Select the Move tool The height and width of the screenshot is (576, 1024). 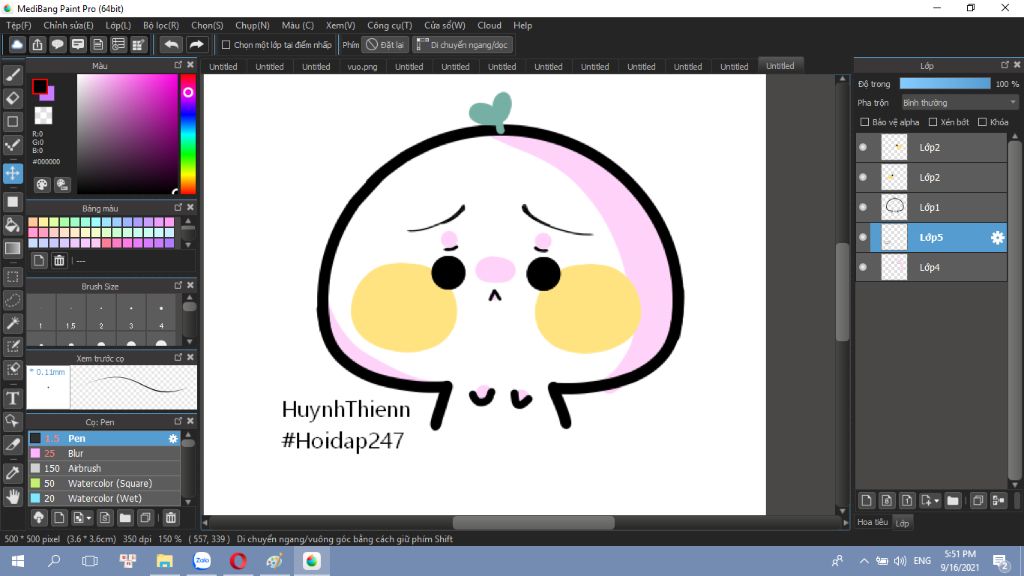(12, 173)
